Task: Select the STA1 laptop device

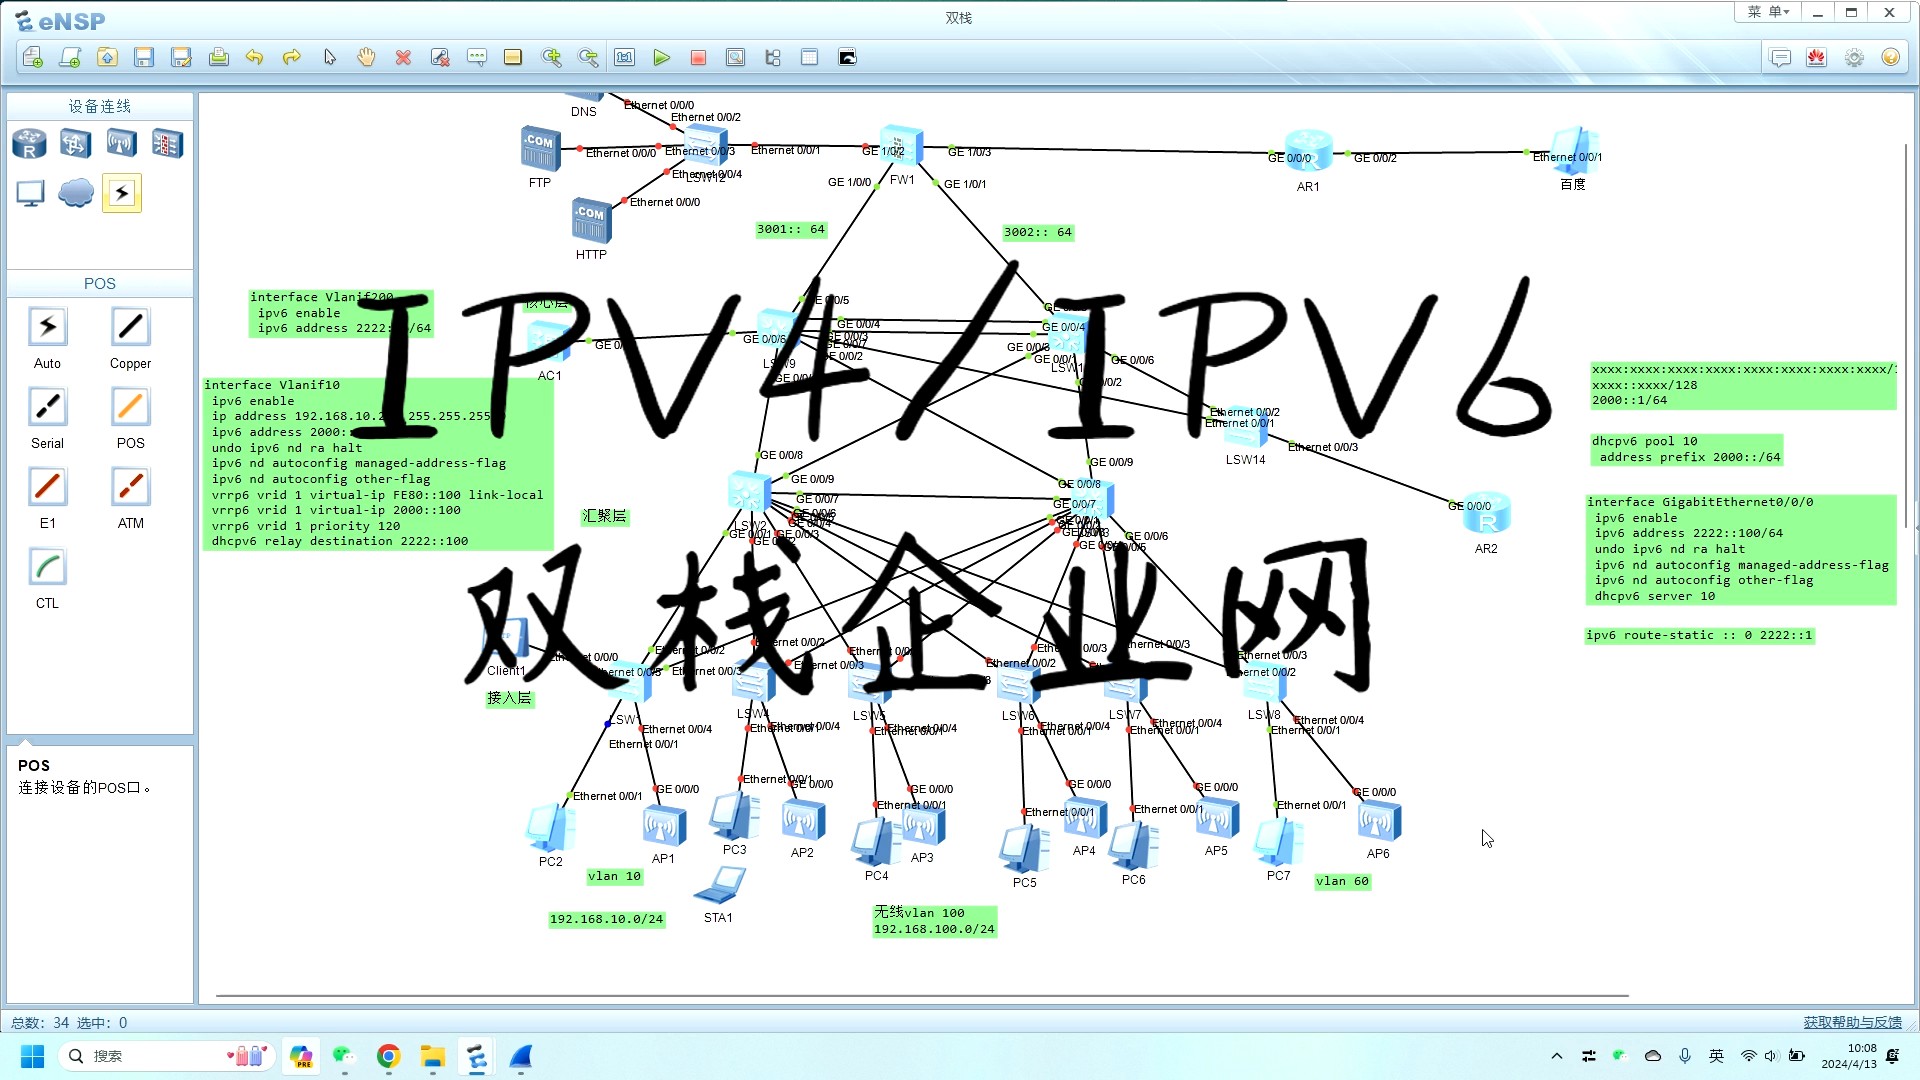Action: point(719,886)
